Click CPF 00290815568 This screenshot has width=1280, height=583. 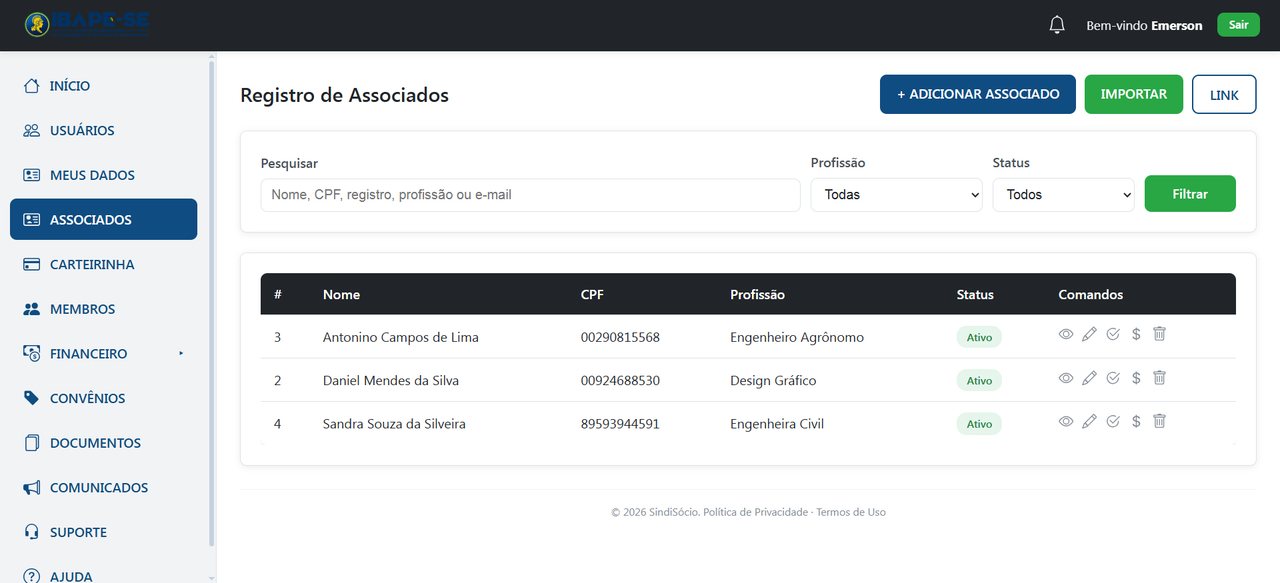tap(620, 338)
